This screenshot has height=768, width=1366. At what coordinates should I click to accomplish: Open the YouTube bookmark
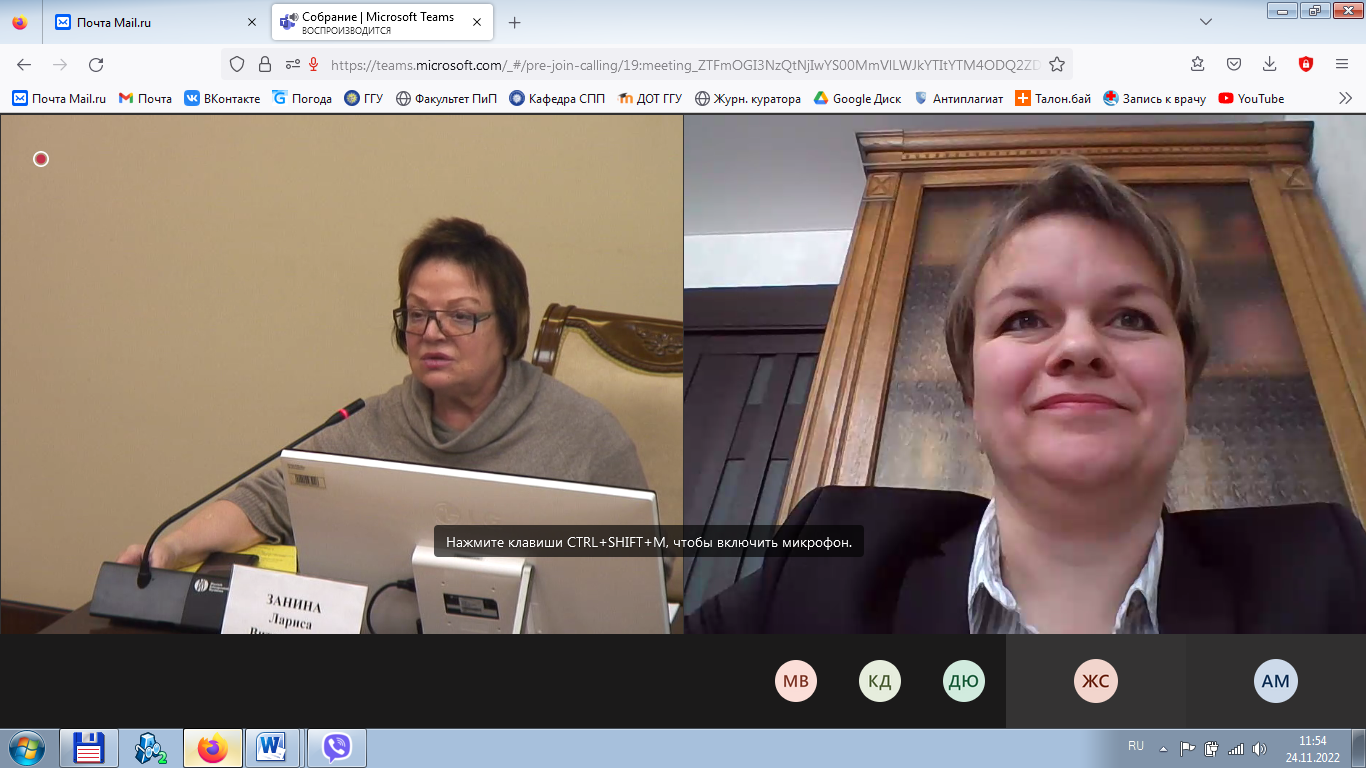click(1251, 98)
